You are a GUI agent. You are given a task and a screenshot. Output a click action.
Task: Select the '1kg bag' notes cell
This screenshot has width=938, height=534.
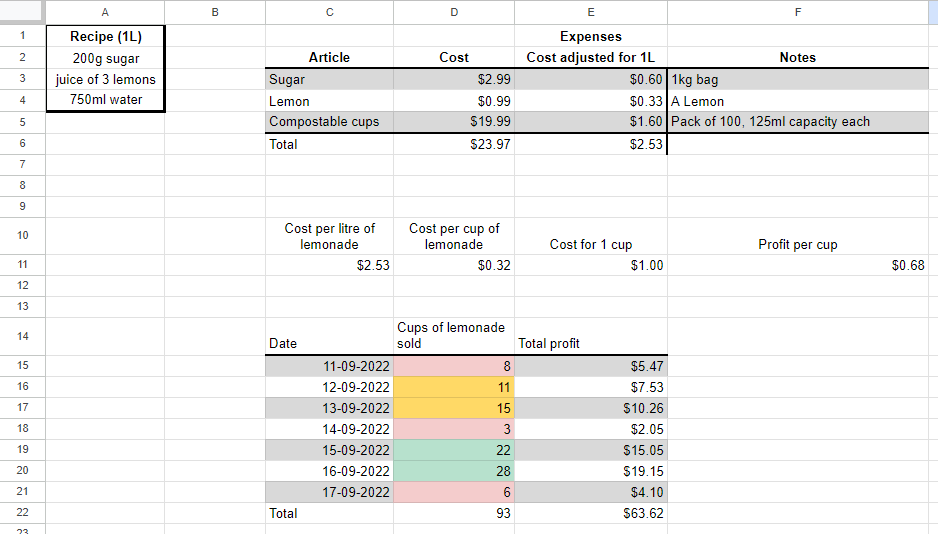pos(797,80)
